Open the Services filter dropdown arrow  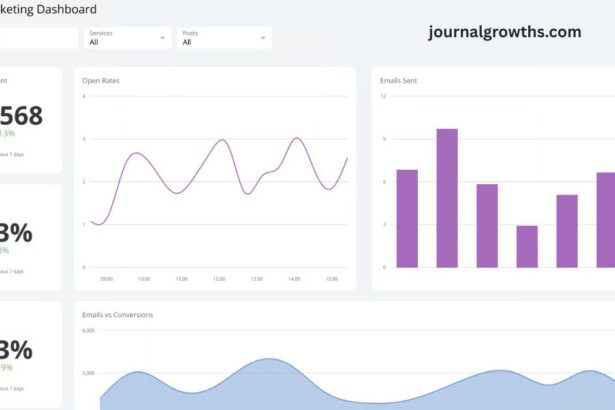(163, 38)
